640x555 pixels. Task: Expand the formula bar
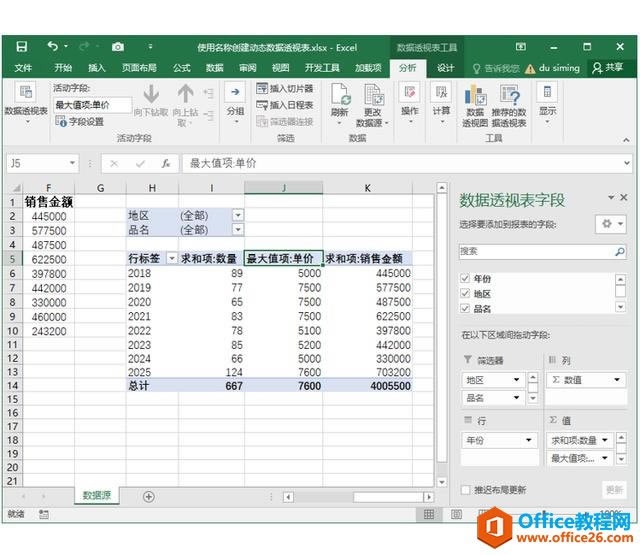pos(627,163)
